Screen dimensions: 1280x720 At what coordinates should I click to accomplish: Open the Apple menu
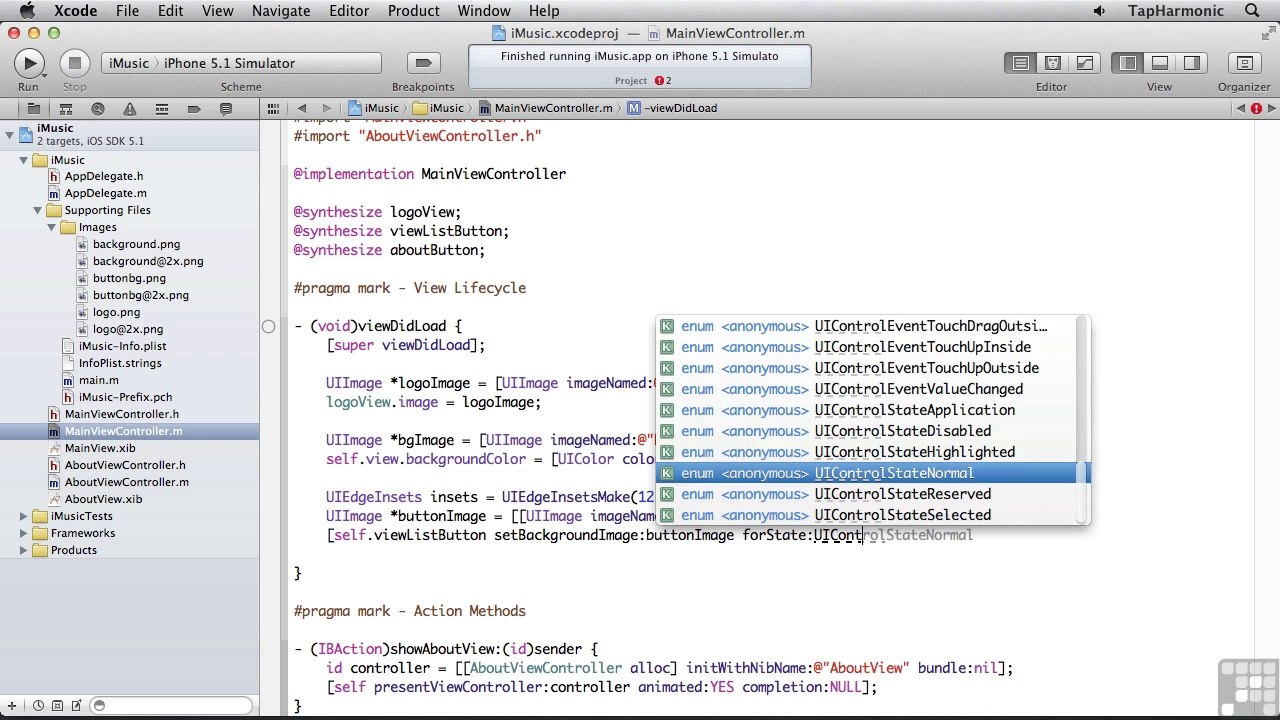(x=27, y=11)
